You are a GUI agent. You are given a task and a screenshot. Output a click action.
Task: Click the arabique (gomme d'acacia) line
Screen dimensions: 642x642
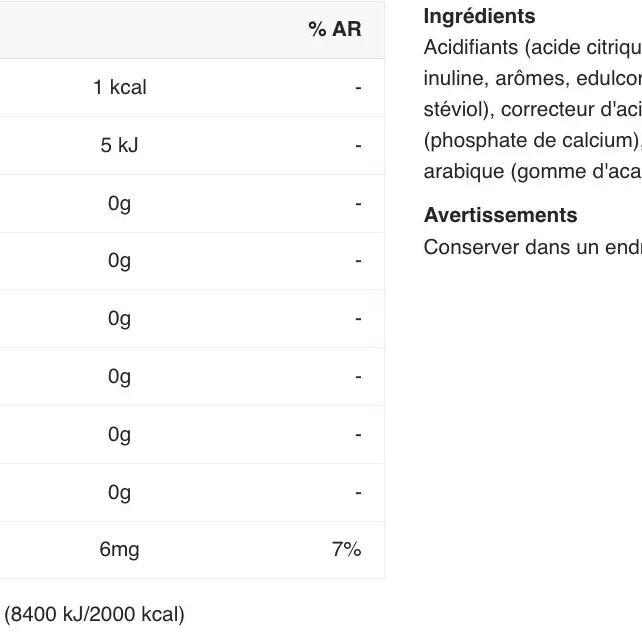pyautogui.click(x=532, y=171)
